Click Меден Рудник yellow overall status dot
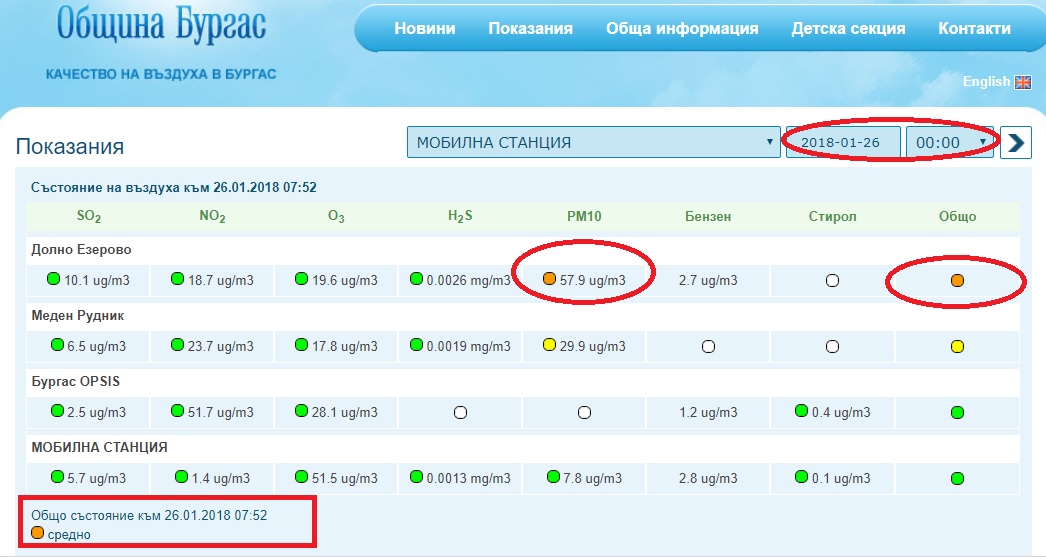 click(957, 347)
